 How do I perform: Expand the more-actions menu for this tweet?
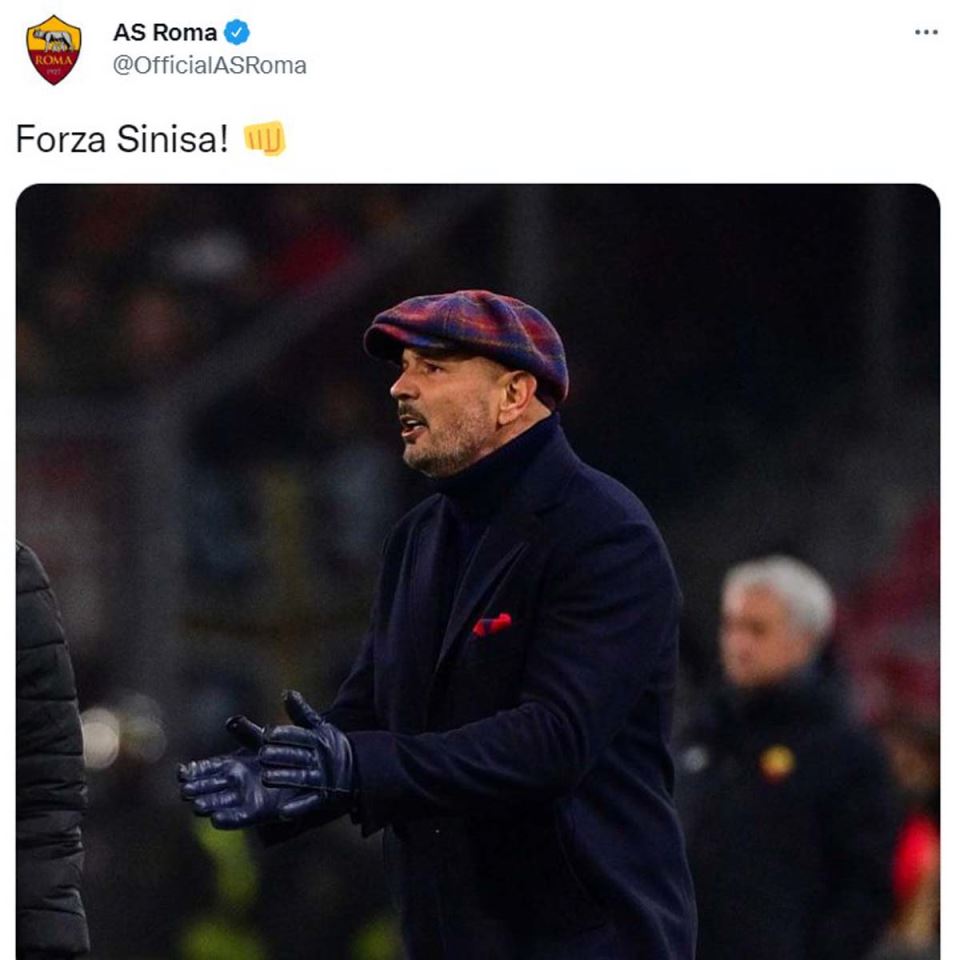click(x=925, y=32)
